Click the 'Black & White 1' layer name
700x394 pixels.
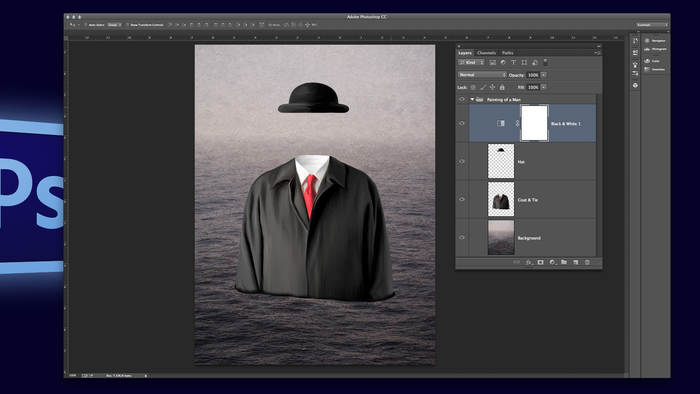pos(566,124)
